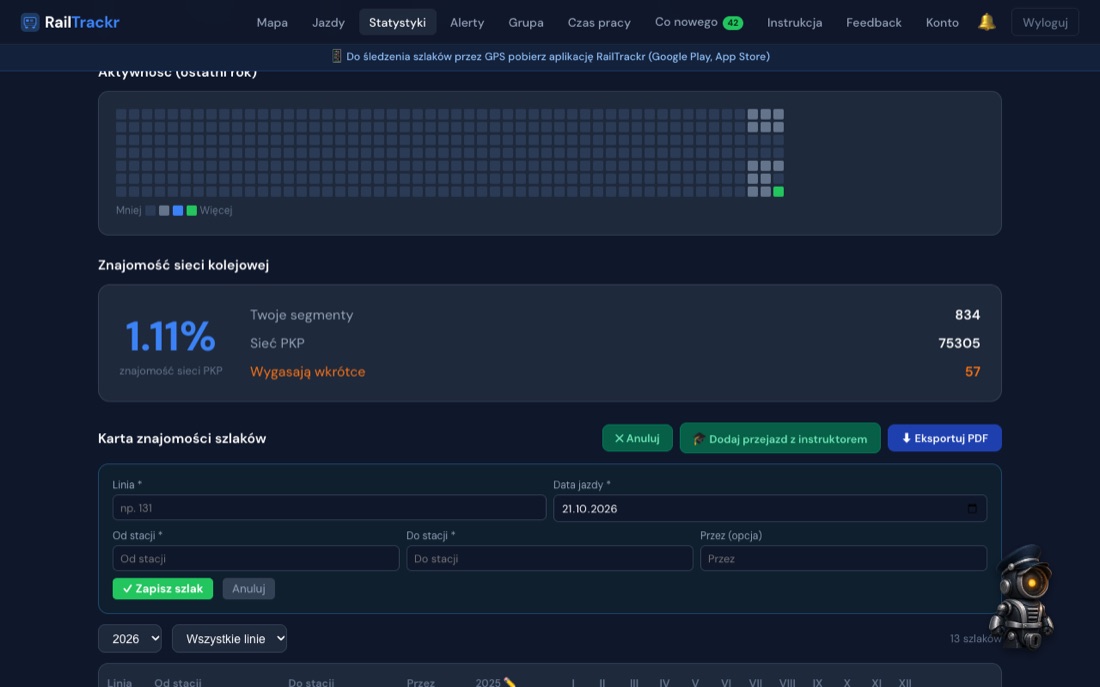Switch to the Grupa section
This screenshot has width=1100, height=687.
point(525,22)
